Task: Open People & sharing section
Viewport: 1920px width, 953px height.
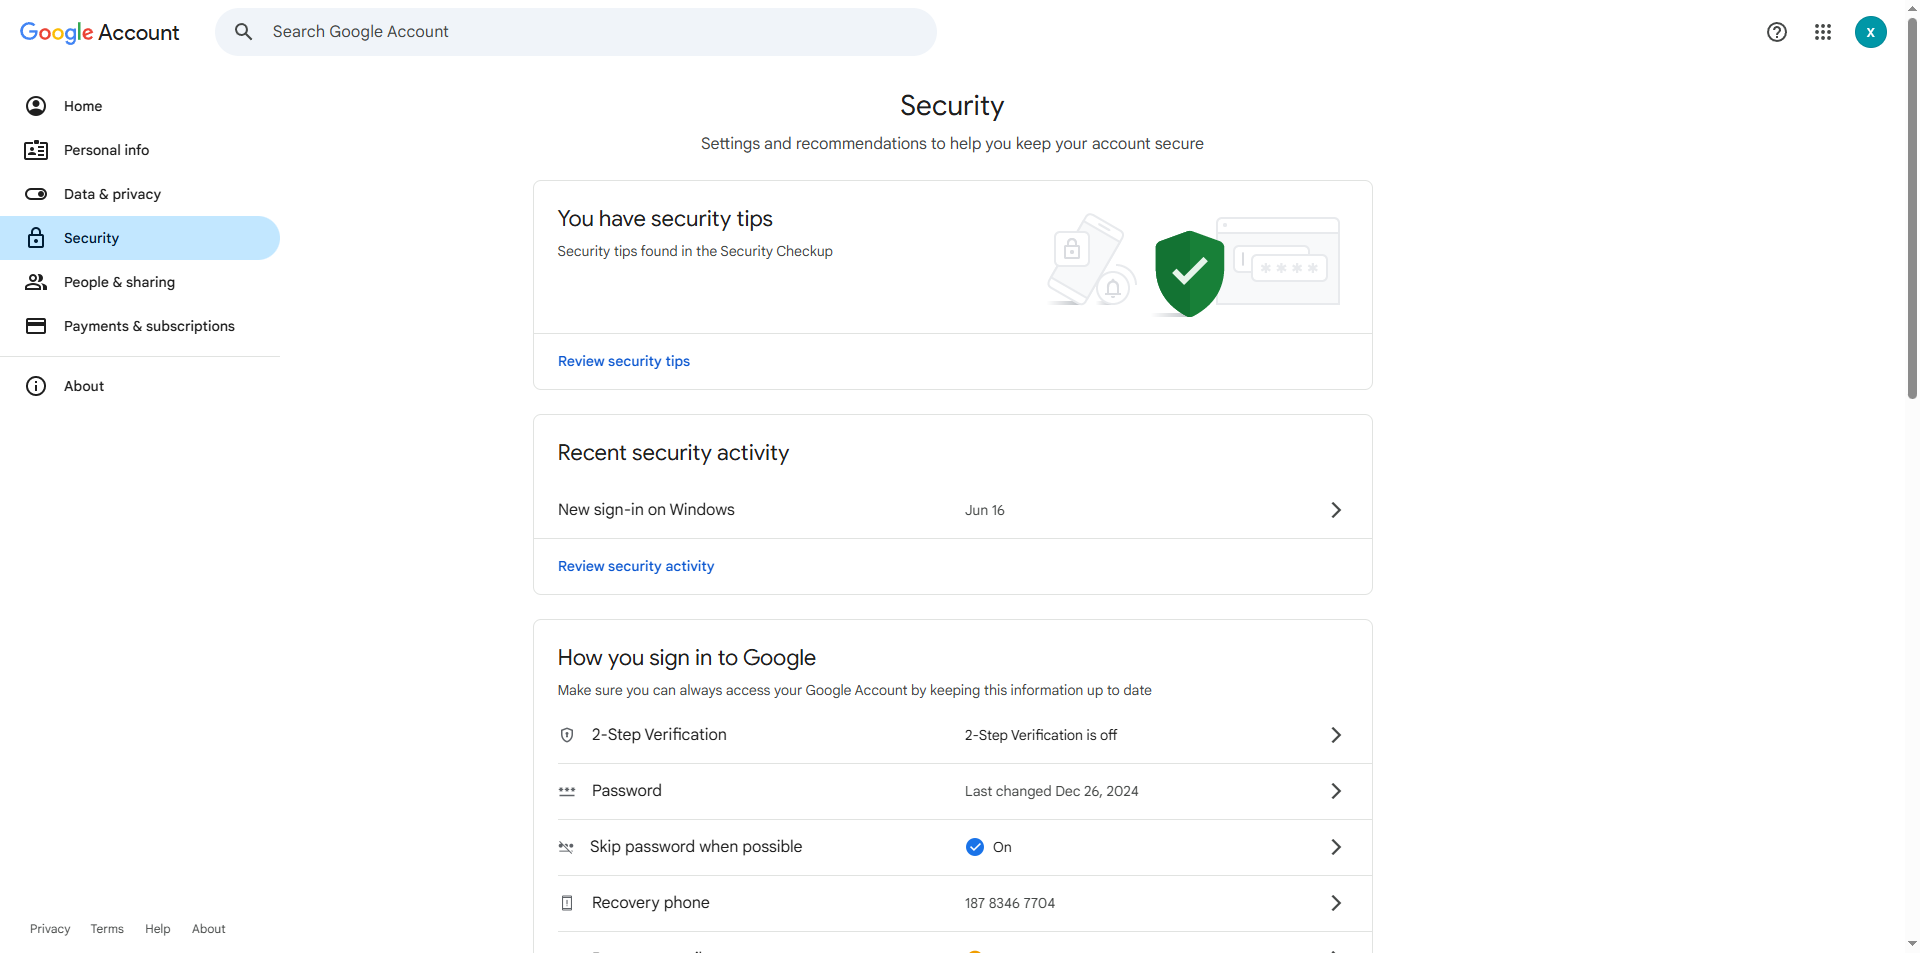Action: (140, 282)
